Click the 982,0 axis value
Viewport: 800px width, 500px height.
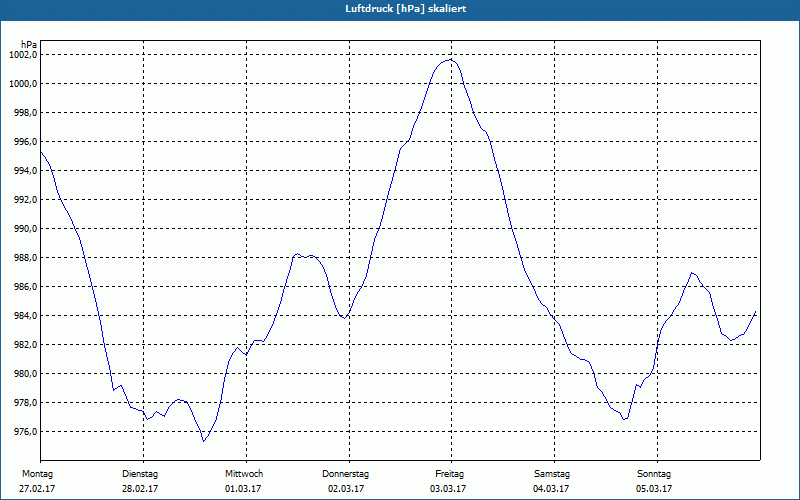point(25,345)
